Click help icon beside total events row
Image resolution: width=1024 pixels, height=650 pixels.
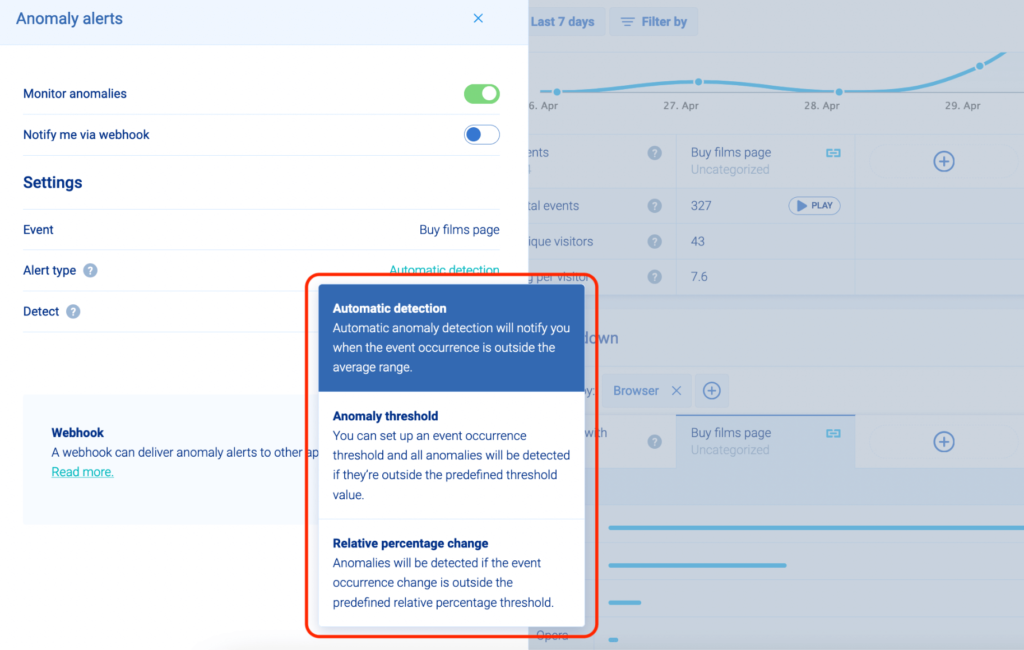654,206
